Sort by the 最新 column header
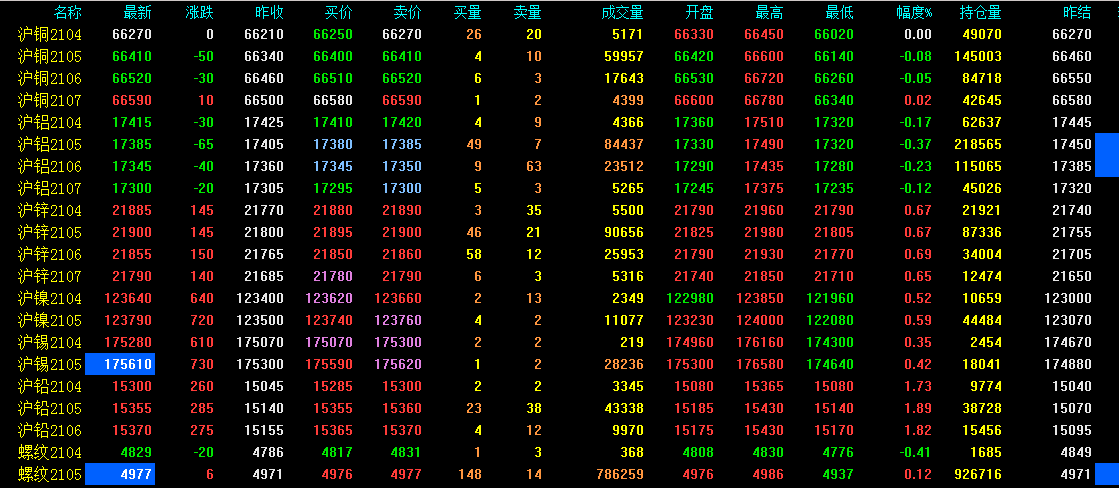This screenshot has height=488, width=1119. coord(138,12)
